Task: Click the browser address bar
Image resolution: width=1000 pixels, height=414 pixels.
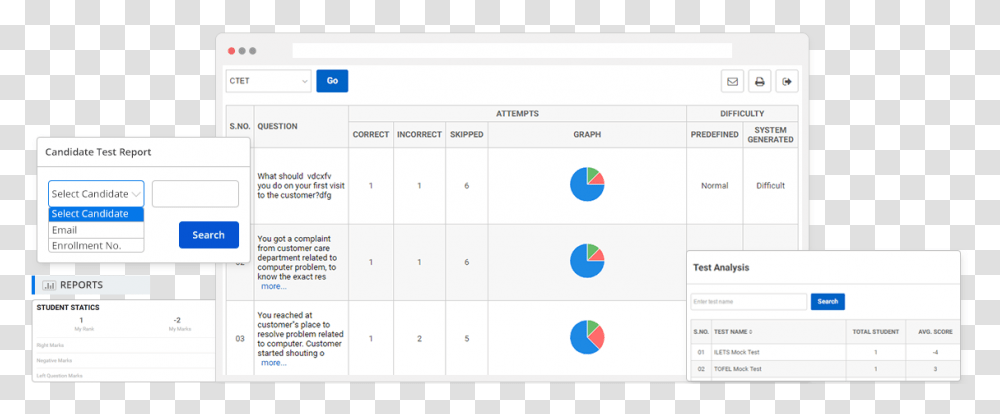Action: 511,50
